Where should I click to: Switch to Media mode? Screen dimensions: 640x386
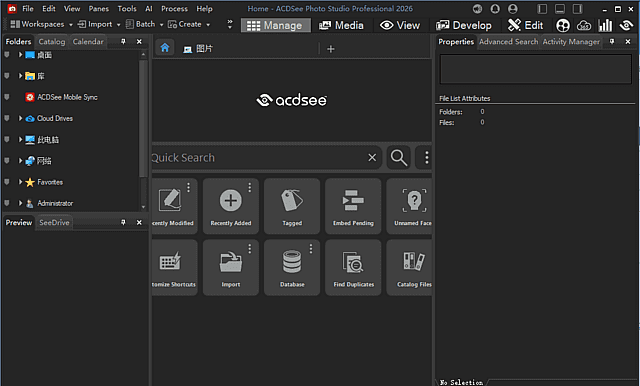pos(341,25)
